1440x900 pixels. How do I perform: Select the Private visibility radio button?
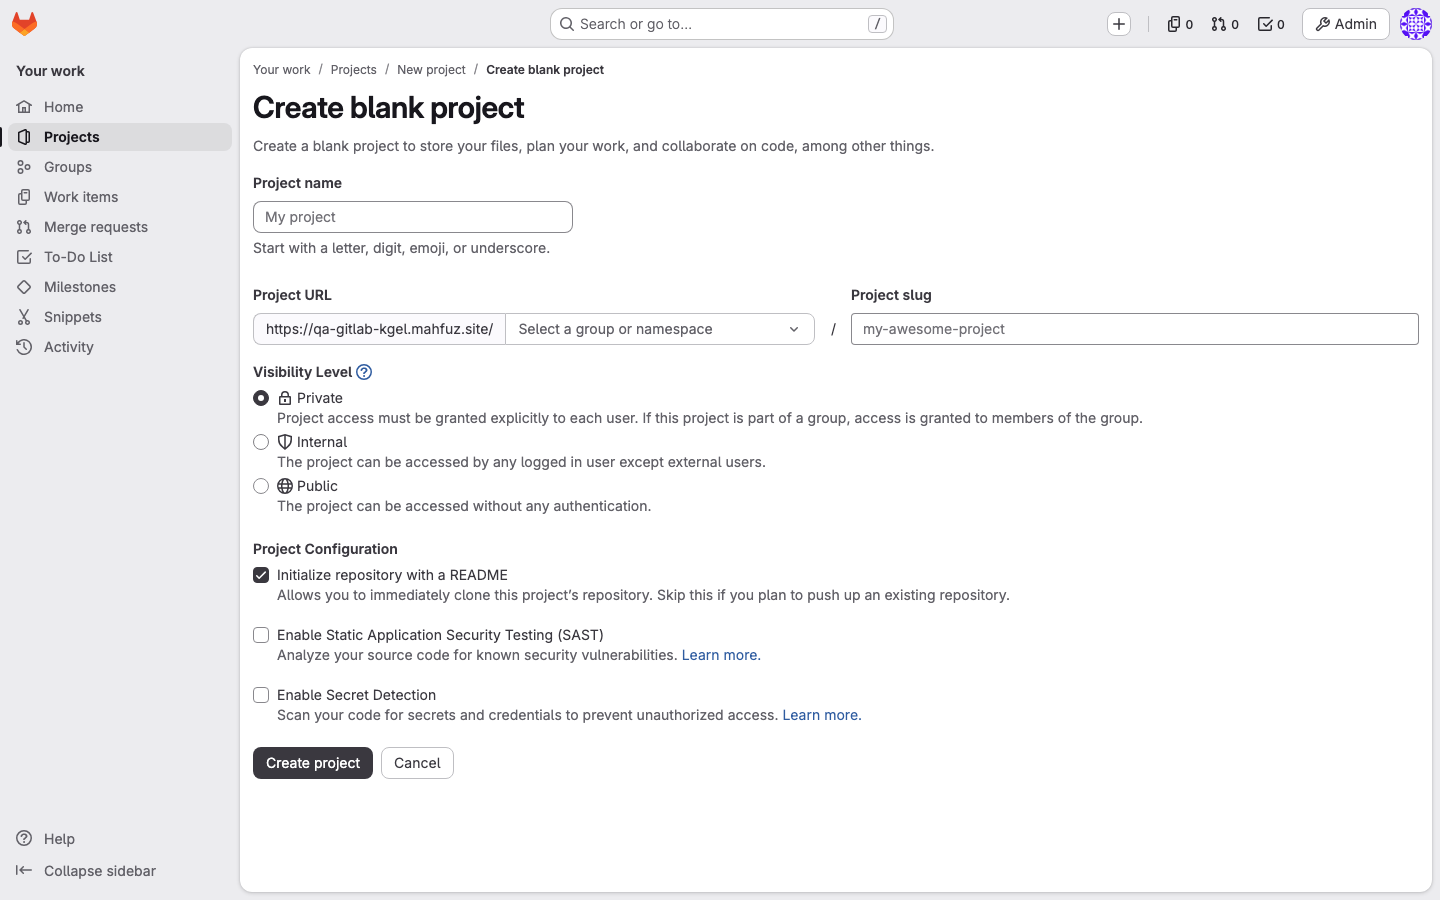(x=261, y=398)
